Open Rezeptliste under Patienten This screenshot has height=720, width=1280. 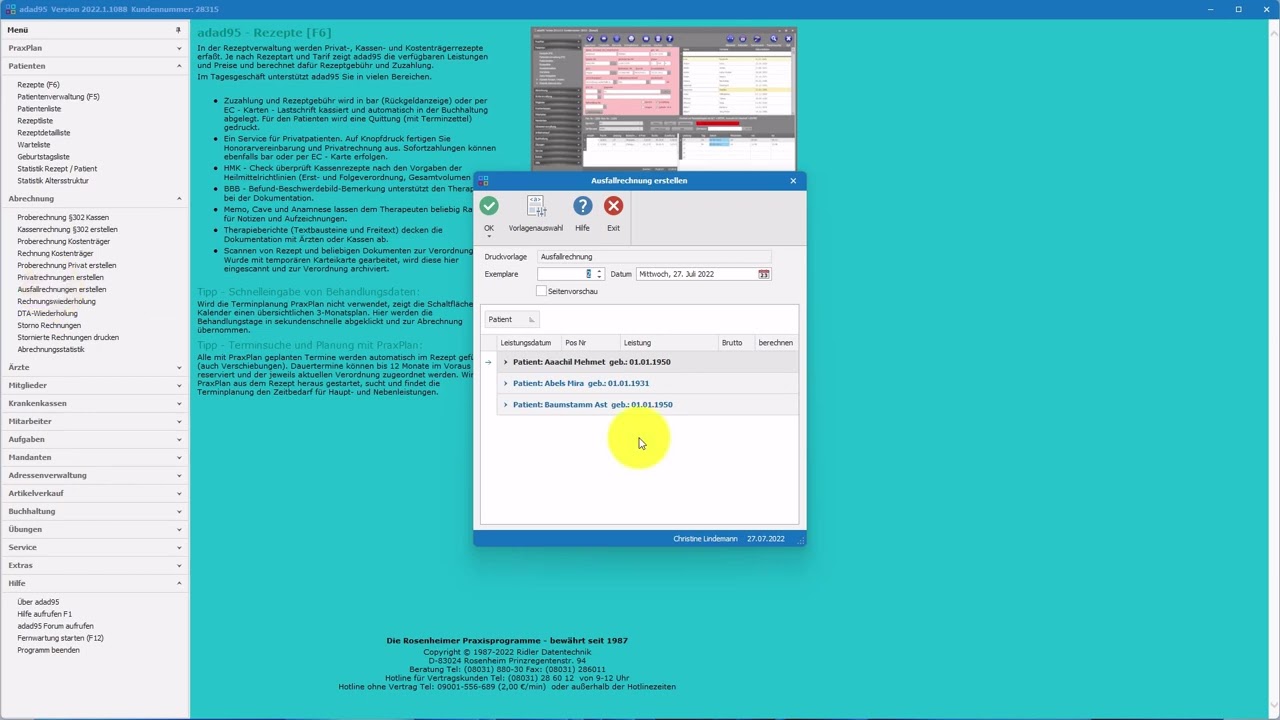point(35,121)
